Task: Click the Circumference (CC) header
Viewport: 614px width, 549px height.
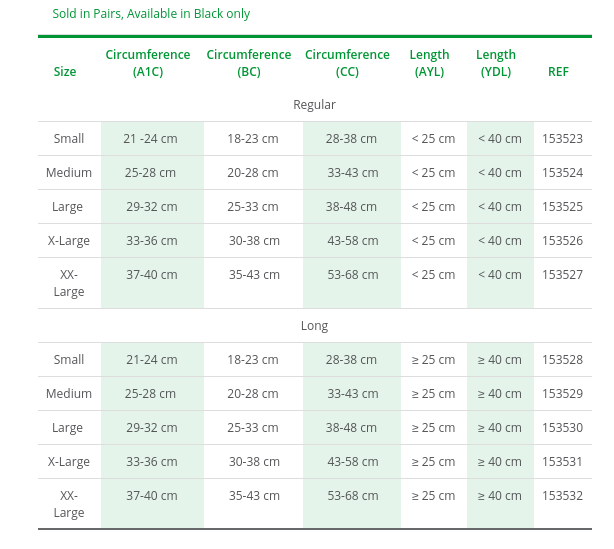Action: [x=347, y=63]
